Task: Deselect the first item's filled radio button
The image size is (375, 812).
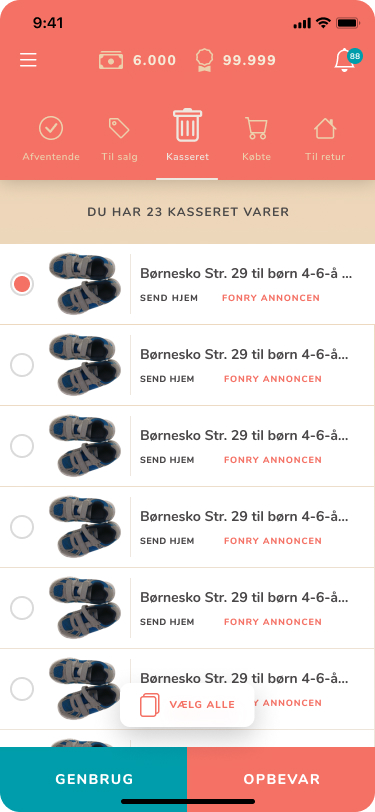Action: click(x=22, y=284)
